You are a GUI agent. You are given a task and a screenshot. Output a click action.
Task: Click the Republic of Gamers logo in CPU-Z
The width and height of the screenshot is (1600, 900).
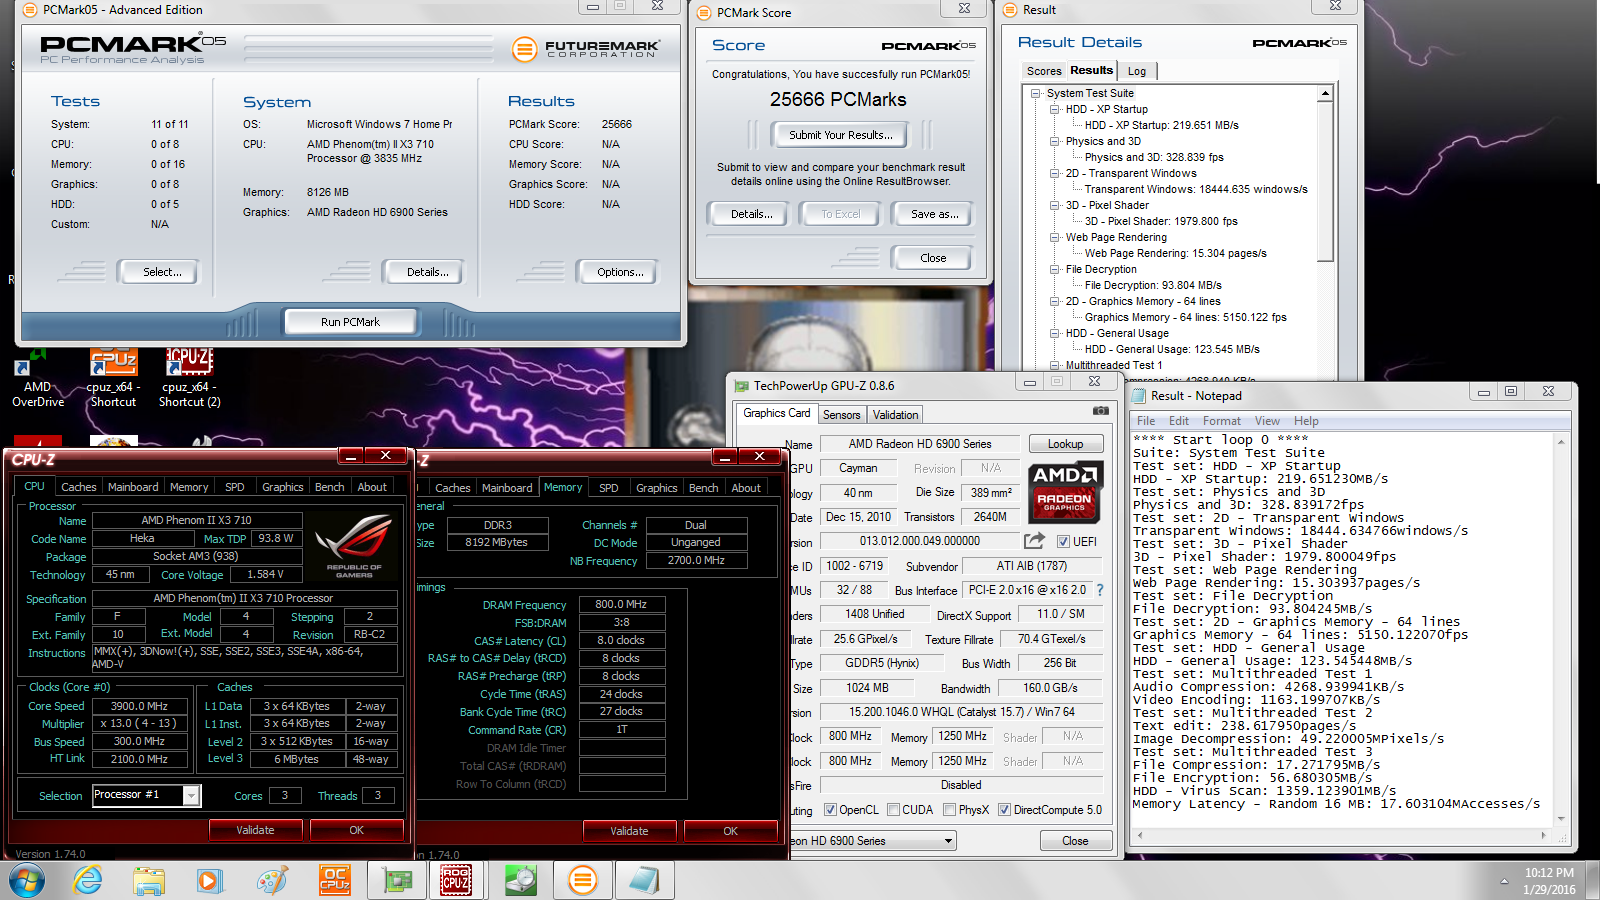353,547
